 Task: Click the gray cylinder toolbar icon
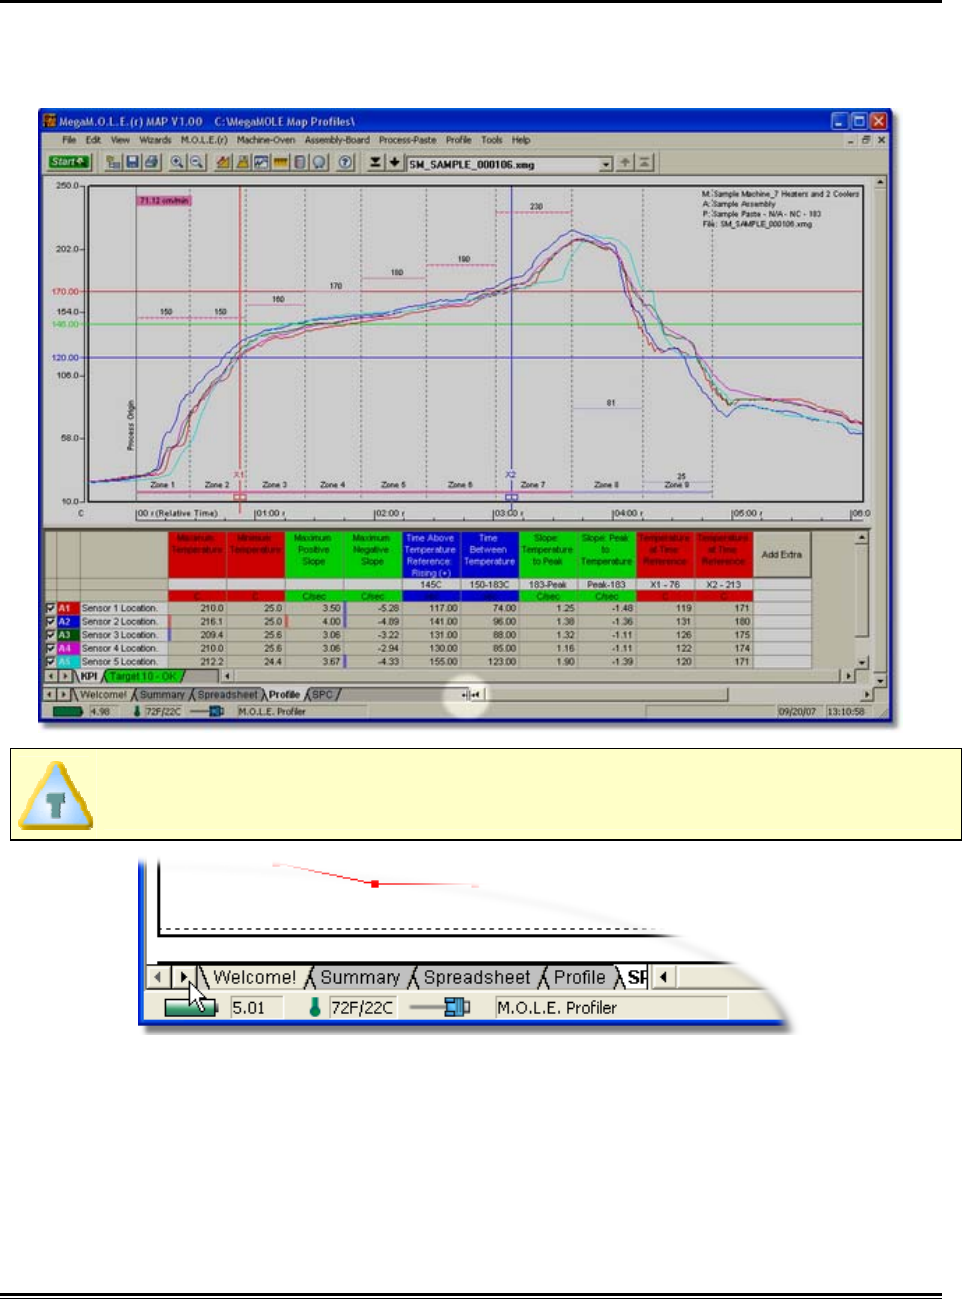click(x=299, y=162)
